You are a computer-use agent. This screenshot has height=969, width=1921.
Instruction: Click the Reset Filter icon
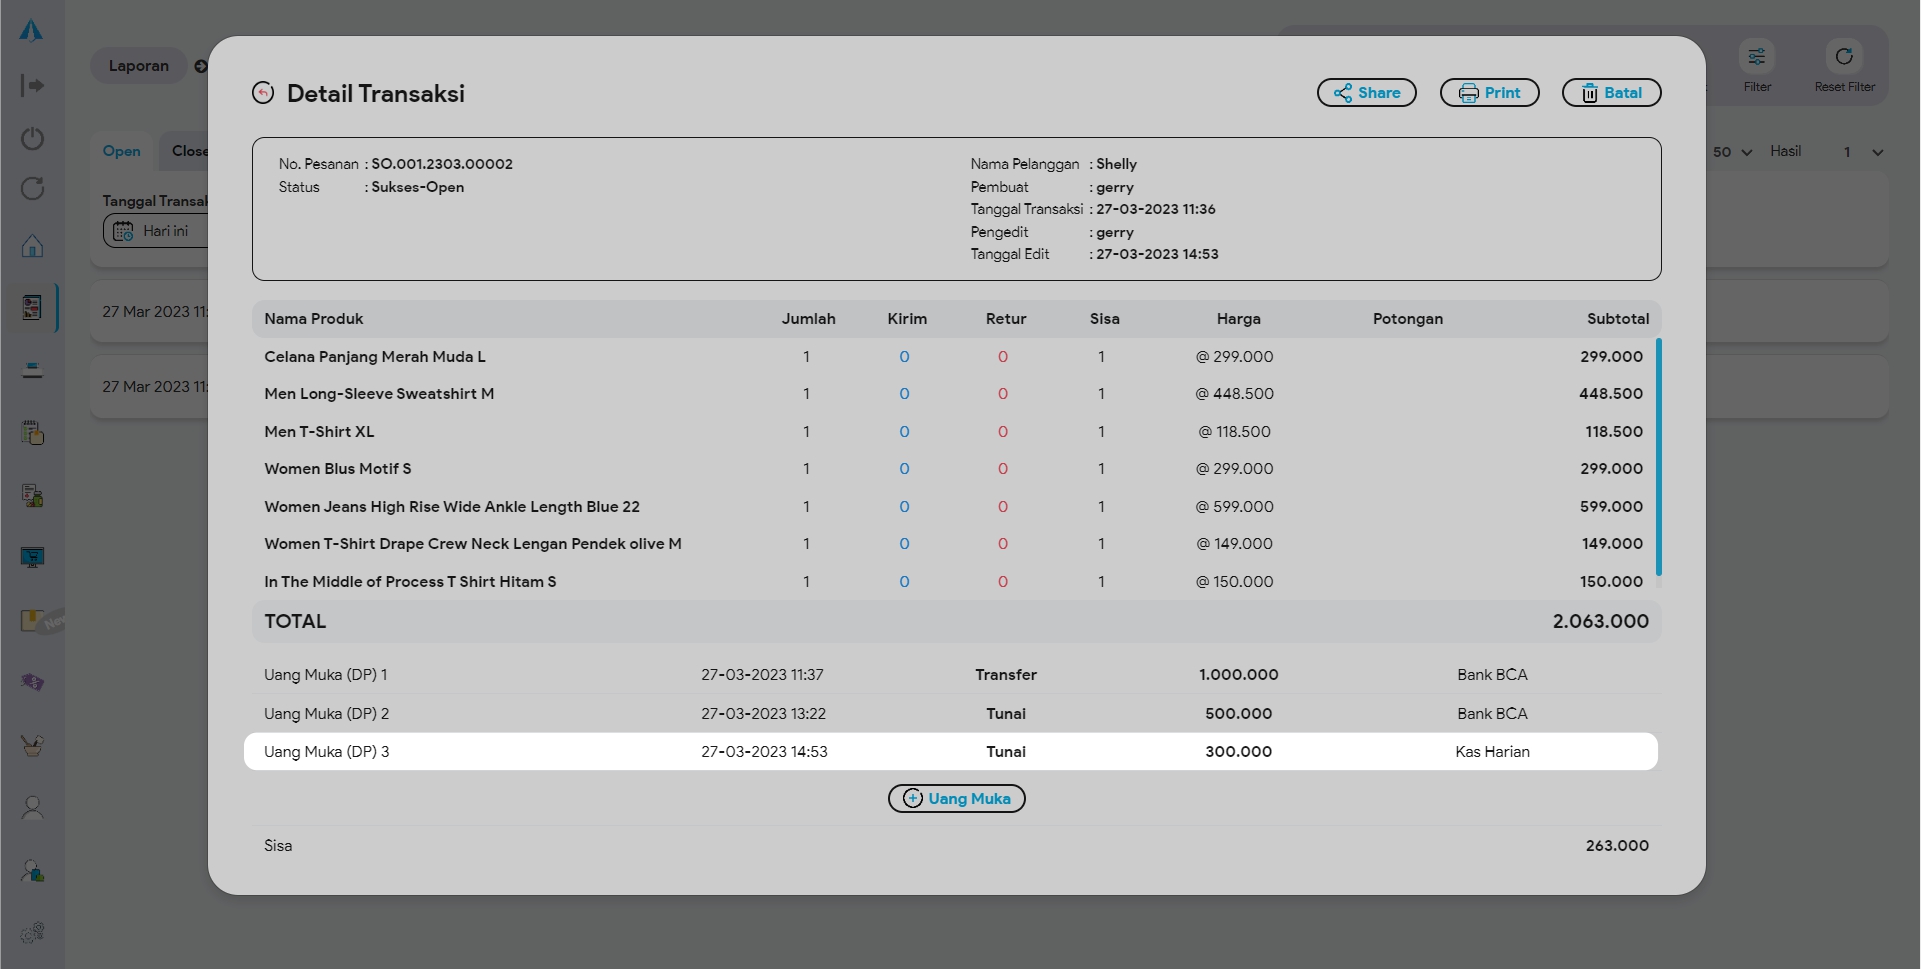(x=1844, y=58)
